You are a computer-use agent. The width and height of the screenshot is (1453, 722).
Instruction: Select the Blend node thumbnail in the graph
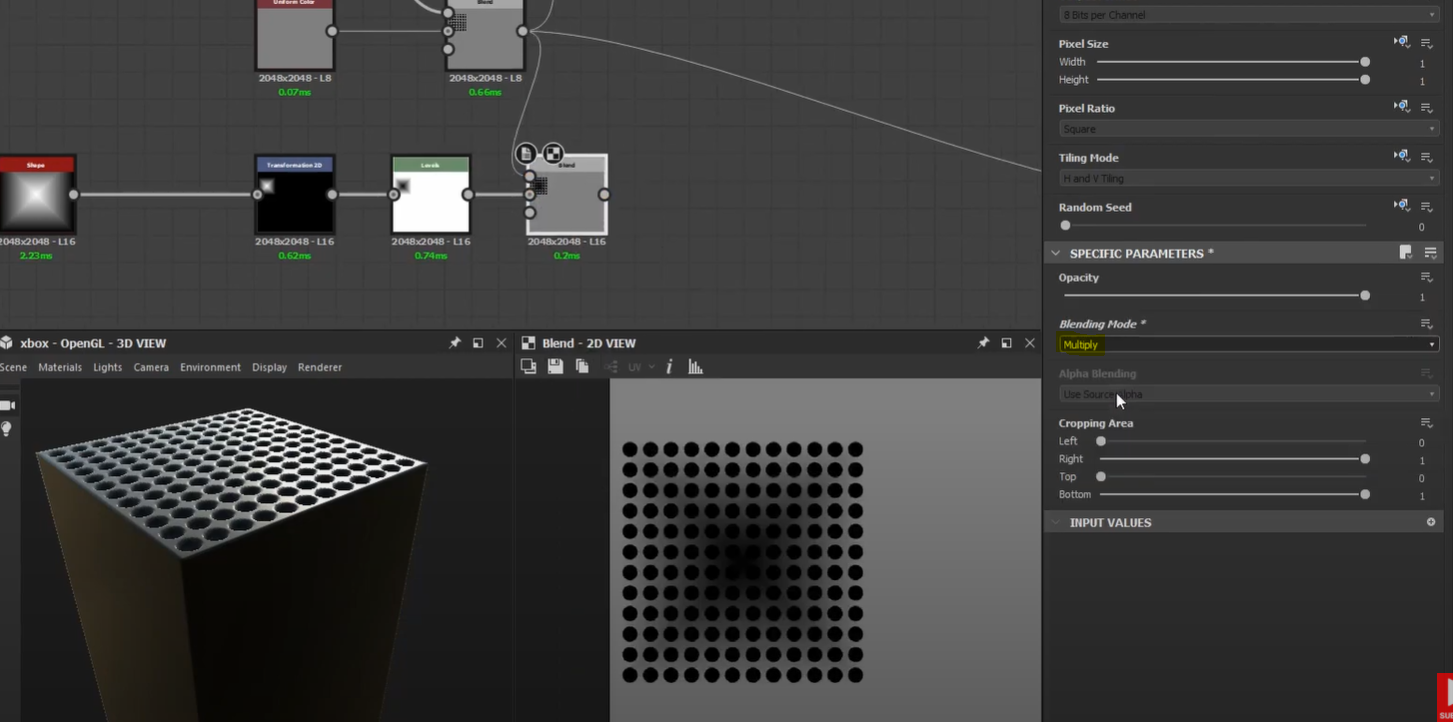coord(566,197)
